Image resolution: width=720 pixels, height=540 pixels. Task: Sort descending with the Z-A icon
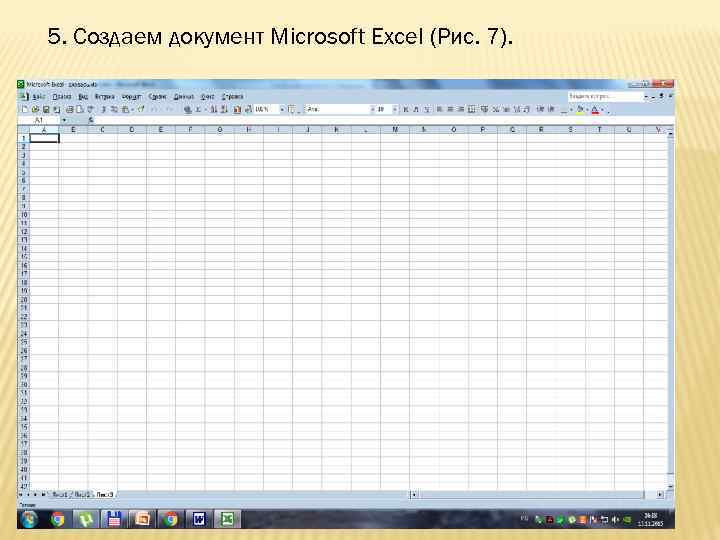click(224, 109)
